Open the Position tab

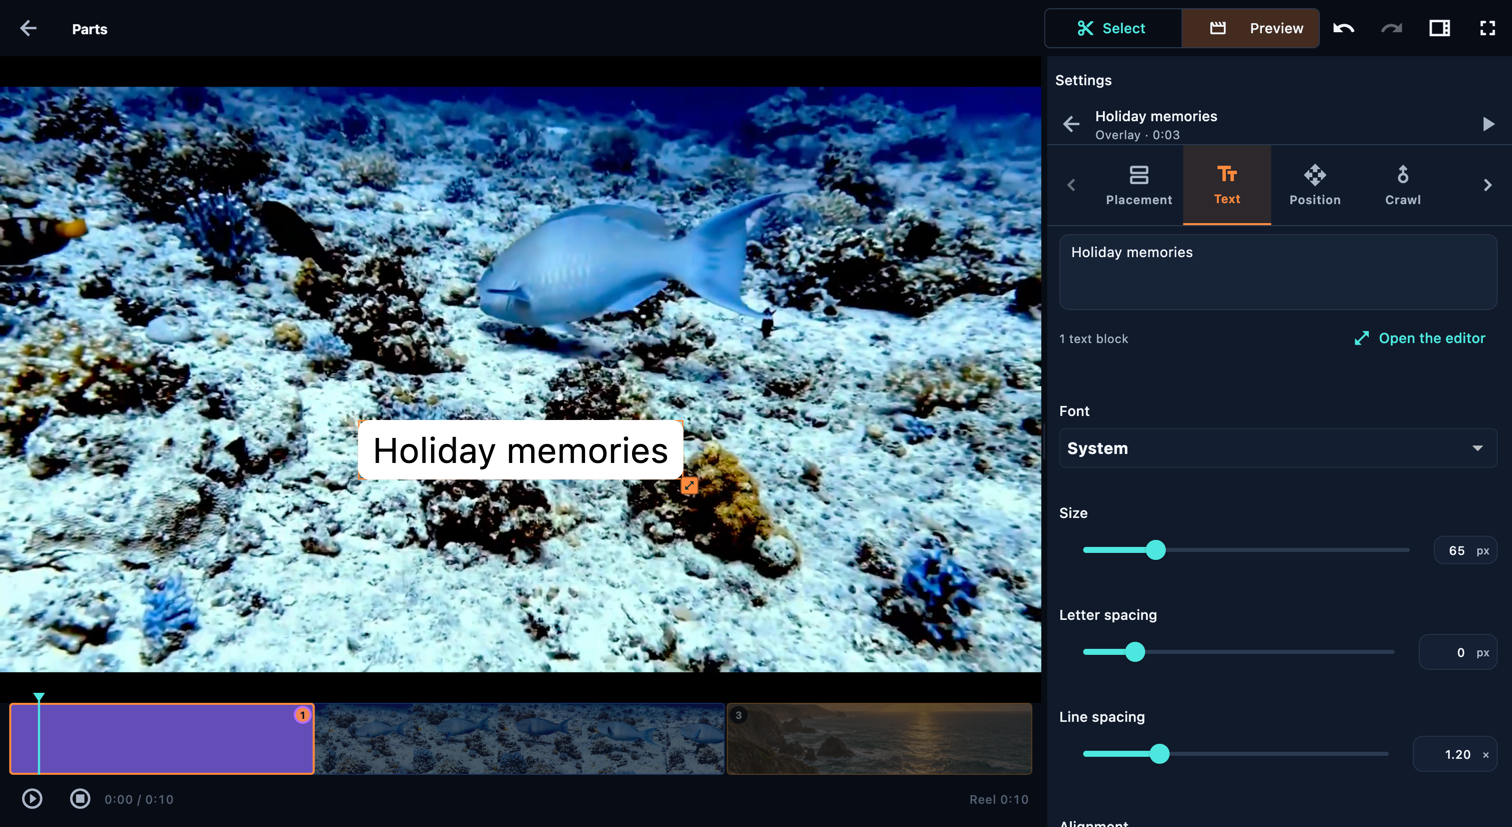pyautogui.click(x=1315, y=185)
